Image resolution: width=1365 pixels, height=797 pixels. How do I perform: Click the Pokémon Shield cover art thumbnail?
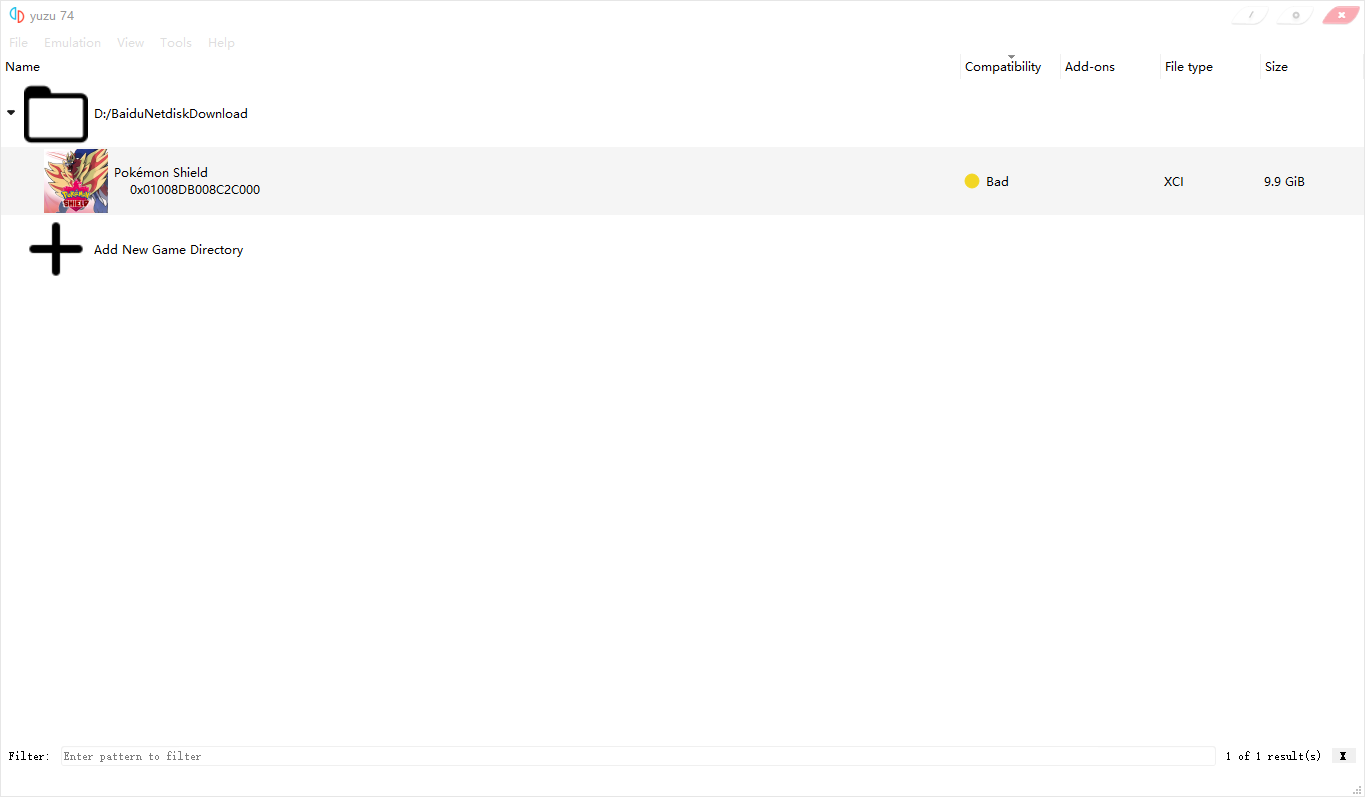click(76, 181)
